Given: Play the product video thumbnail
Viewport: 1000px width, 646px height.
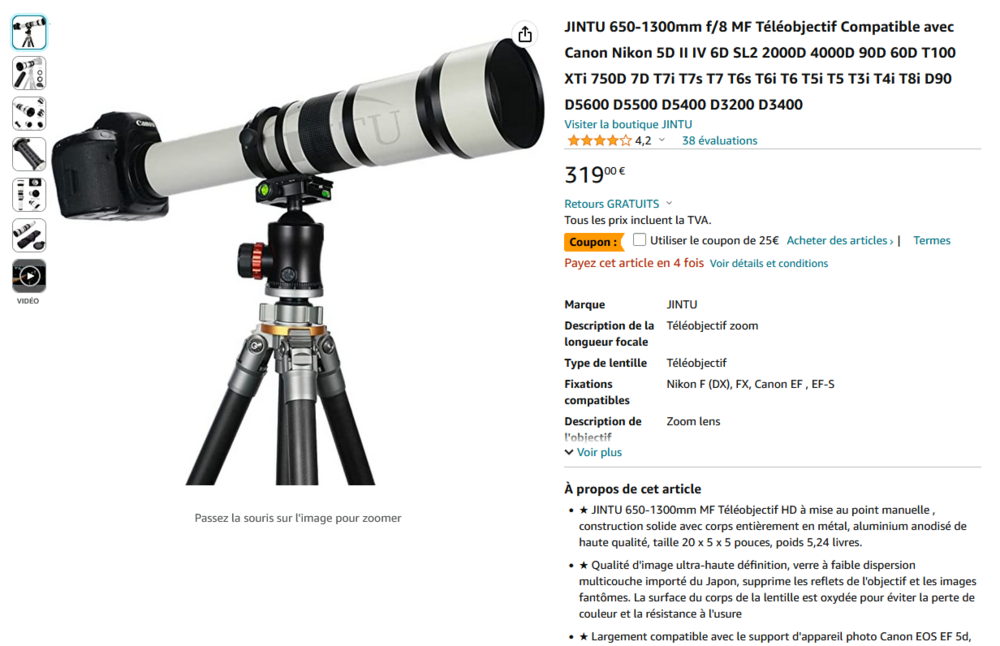Looking at the screenshot, I should point(29,276).
